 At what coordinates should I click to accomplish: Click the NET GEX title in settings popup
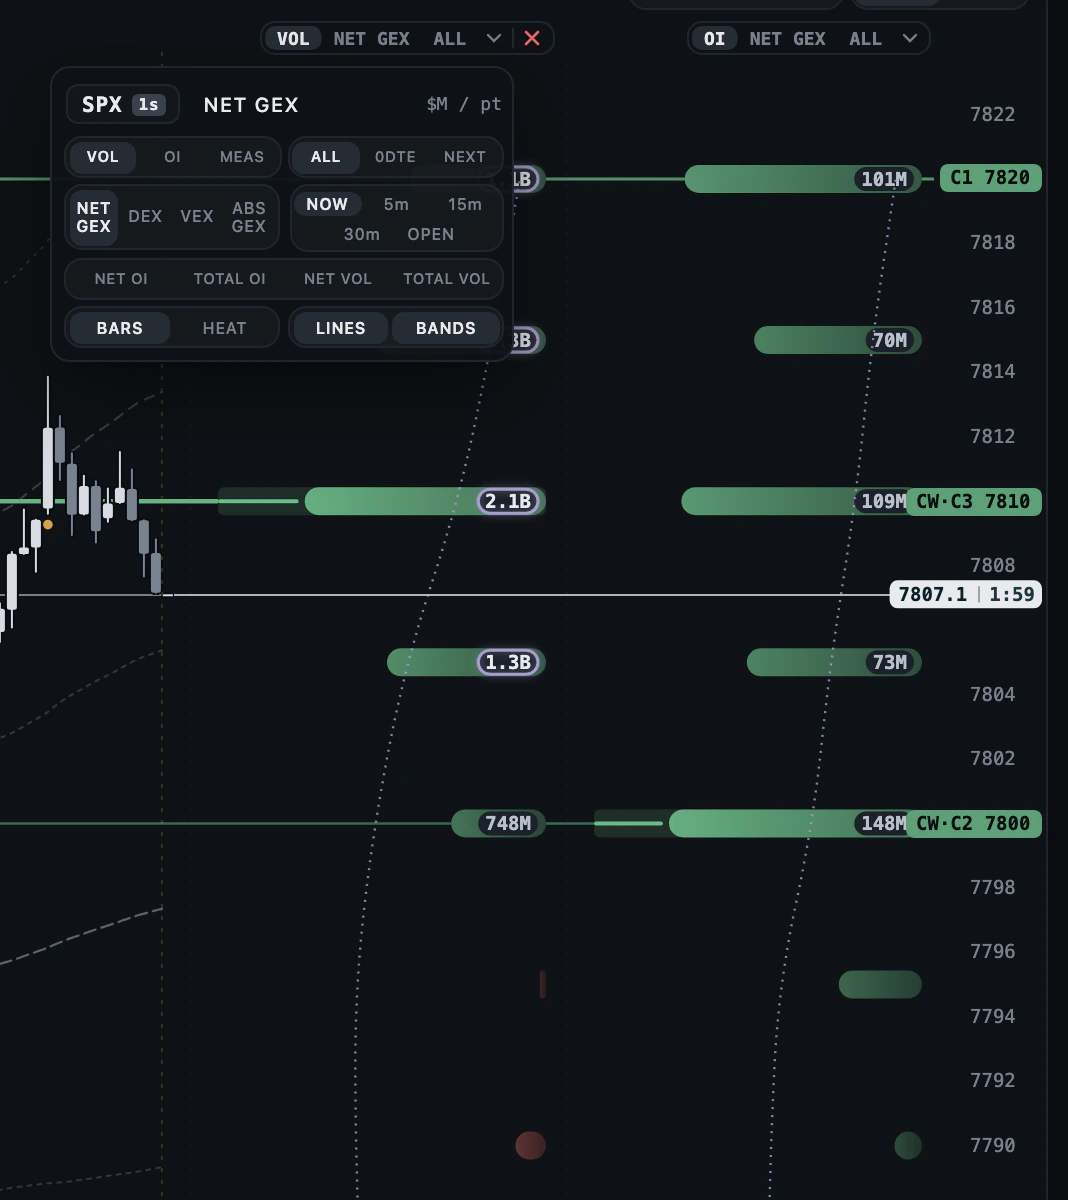click(251, 105)
